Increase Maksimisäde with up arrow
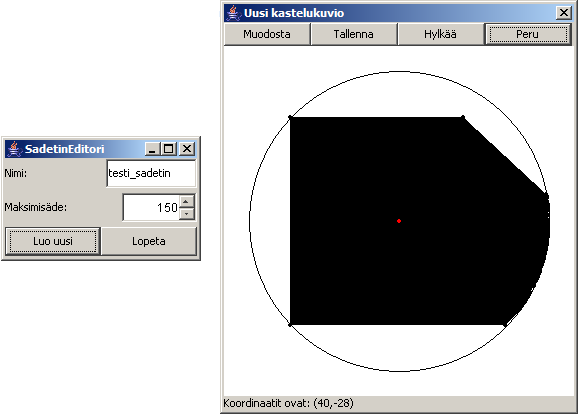 187,201
